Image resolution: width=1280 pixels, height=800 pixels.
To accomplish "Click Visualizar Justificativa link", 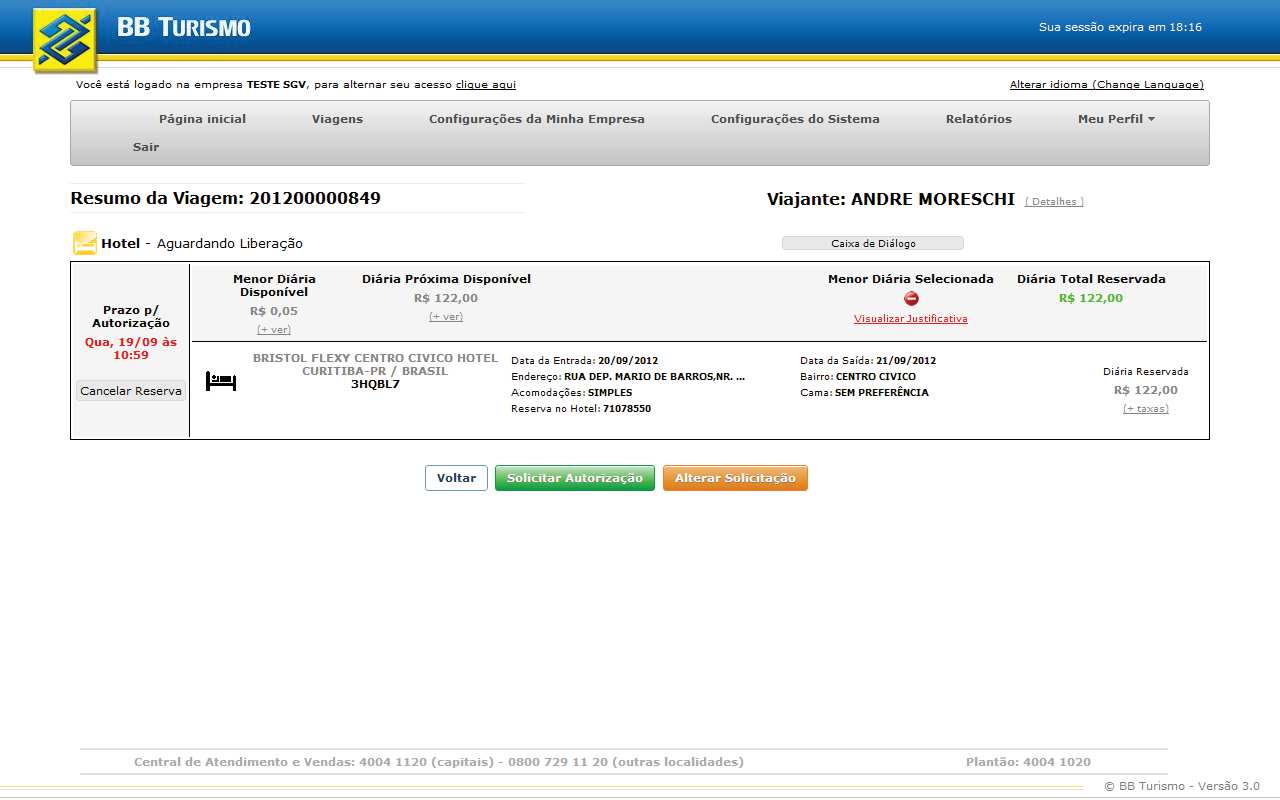I will pyautogui.click(x=911, y=319).
